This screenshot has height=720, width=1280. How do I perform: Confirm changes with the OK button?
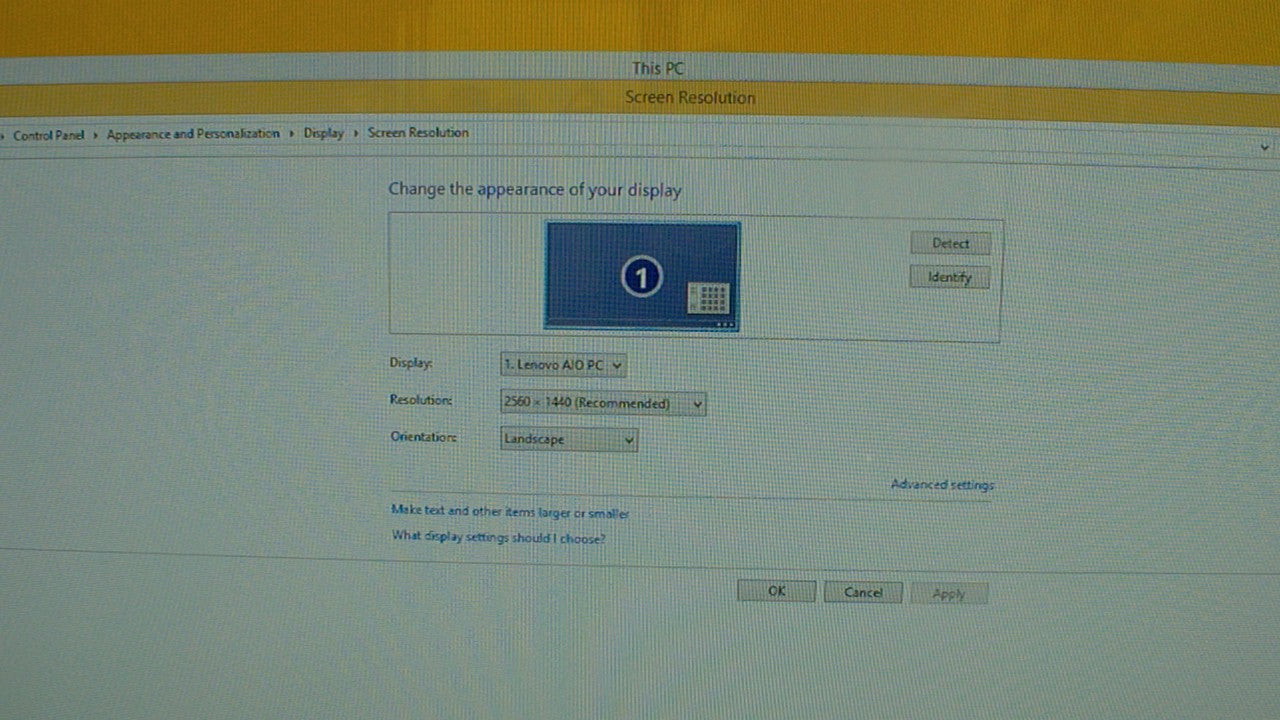click(x=776, y=591)
